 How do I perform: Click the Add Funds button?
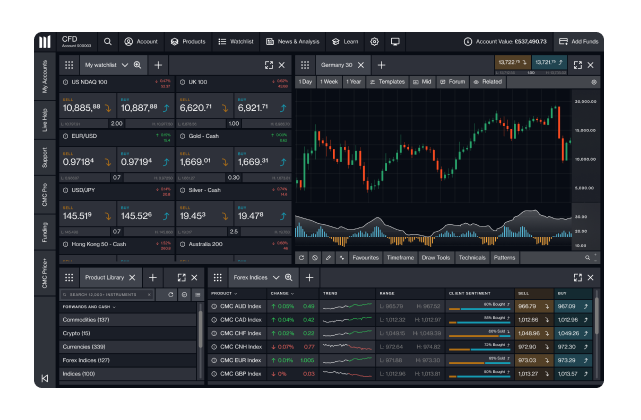[578, 42]
